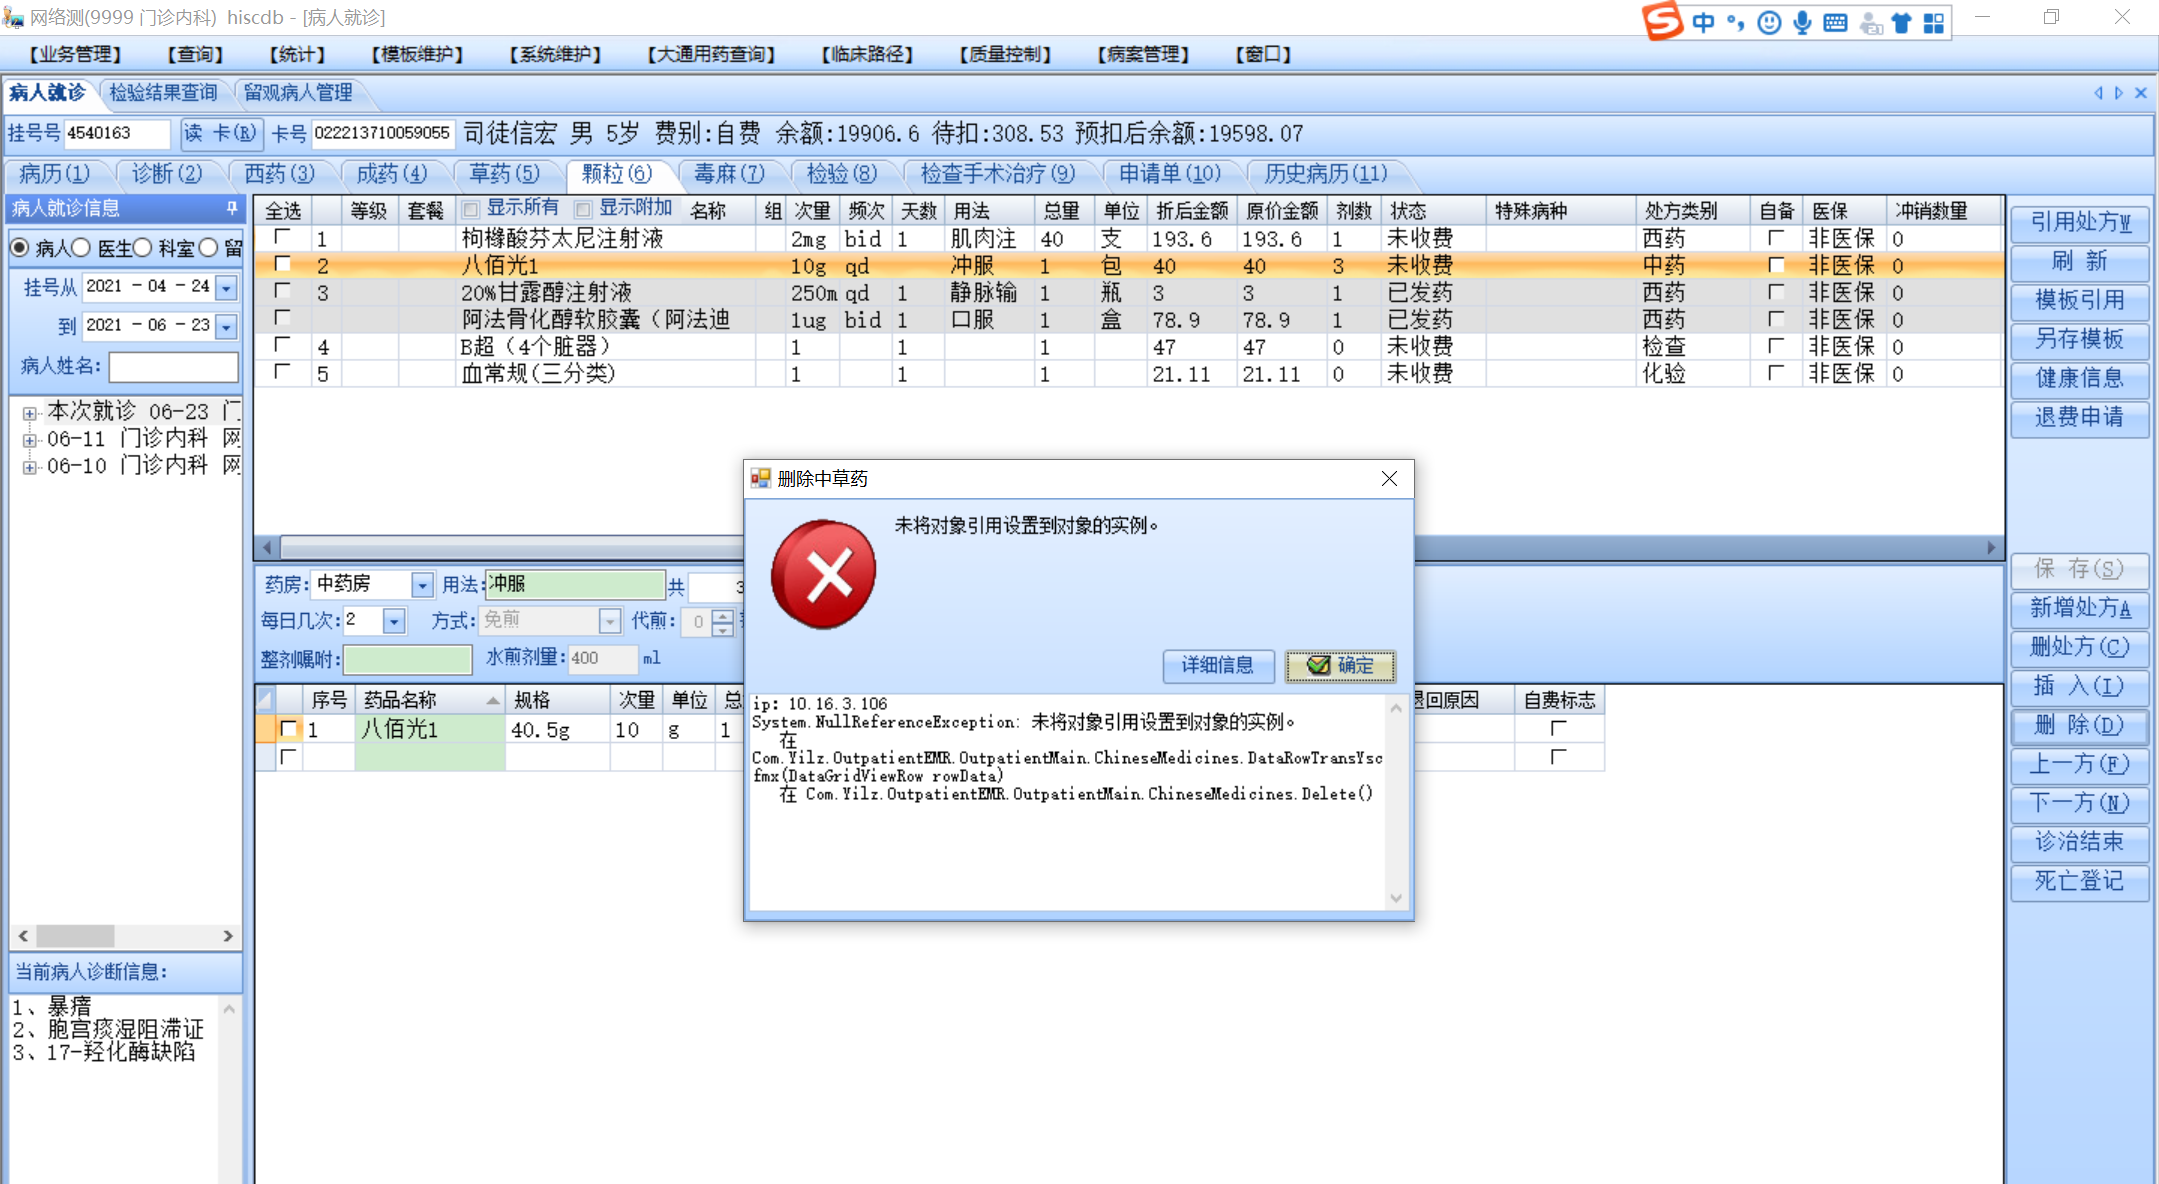This screenshot has width=2159, height=1184.
Task: Click the Sogou skin shirt icon
Action: pyautogui.click(x=1901, y=22)
